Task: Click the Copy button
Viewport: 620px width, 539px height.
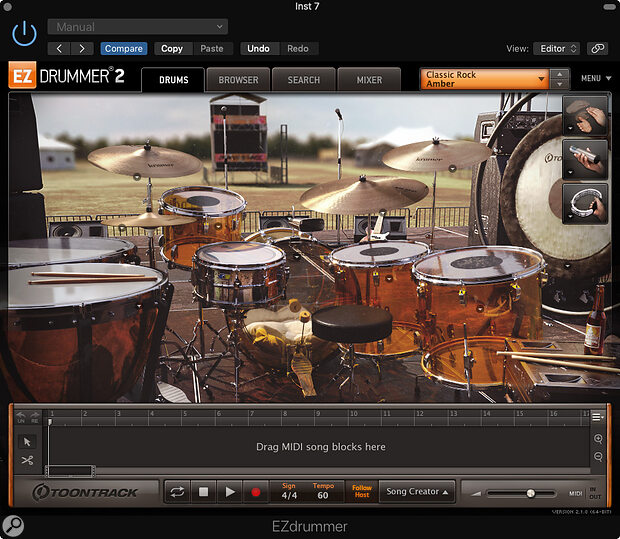Action: click(172, 49)
